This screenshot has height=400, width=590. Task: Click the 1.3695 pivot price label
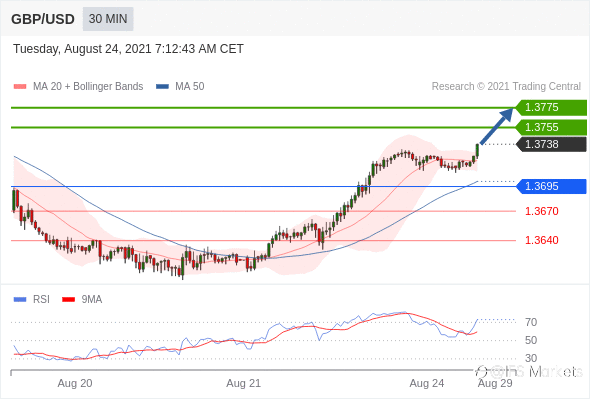click(551, 186)
